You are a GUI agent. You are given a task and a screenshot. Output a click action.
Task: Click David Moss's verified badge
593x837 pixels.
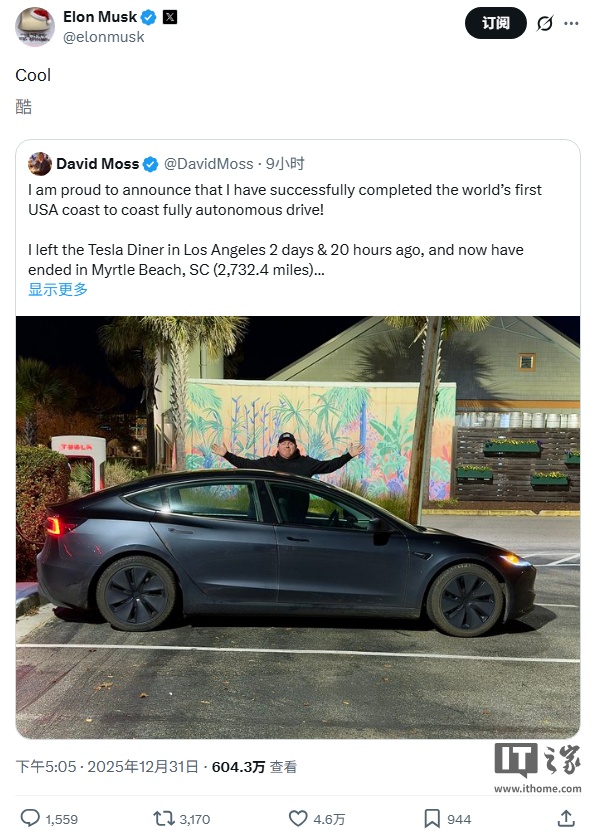click(x=151, y=164)
